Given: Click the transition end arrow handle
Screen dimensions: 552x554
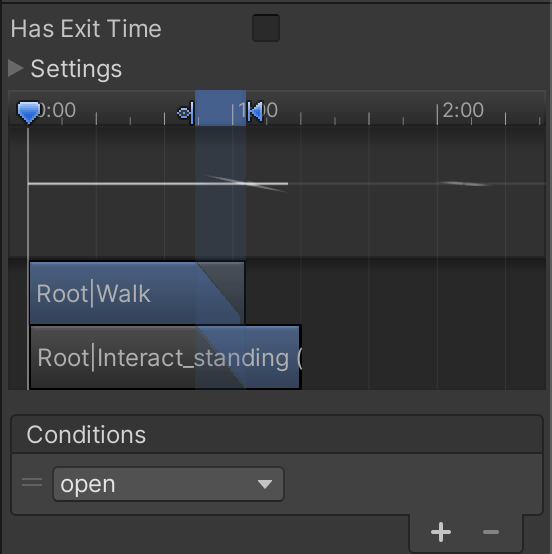Looking at the screenshot, I should tap(255, 112).
